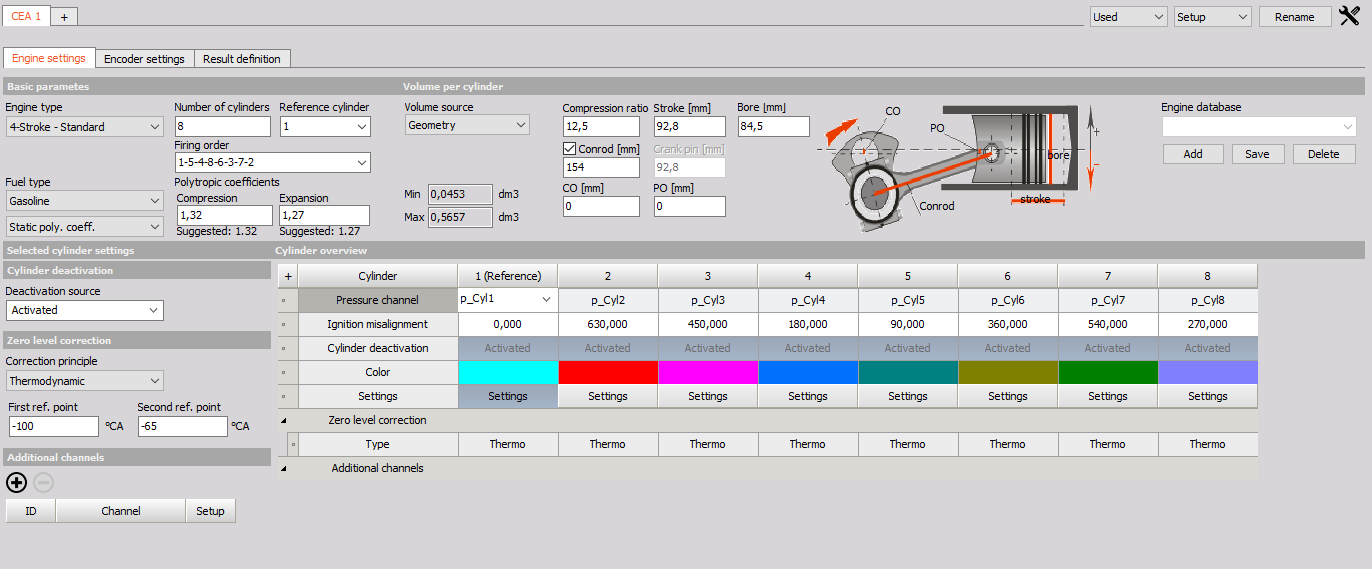1372x569 pixels.
Task: Open the Used dropdown at top
Action: pyautogui.click(x=1129, y=17)
